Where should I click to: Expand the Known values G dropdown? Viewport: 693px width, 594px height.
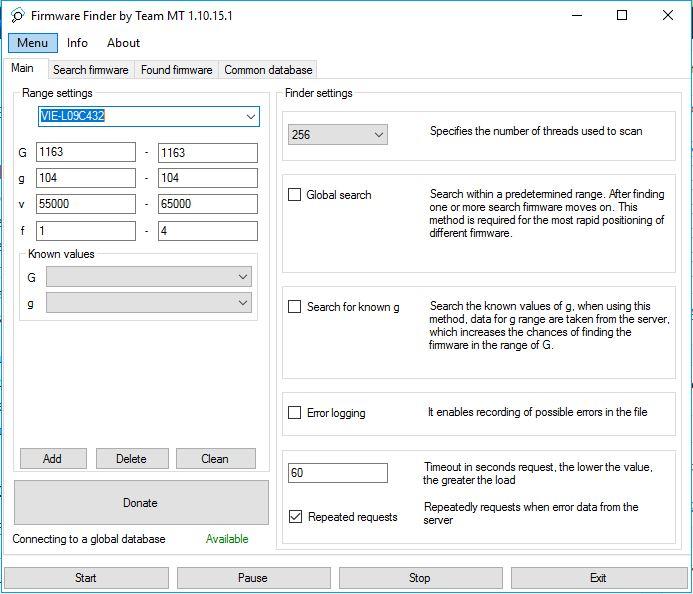pos(149,277)
